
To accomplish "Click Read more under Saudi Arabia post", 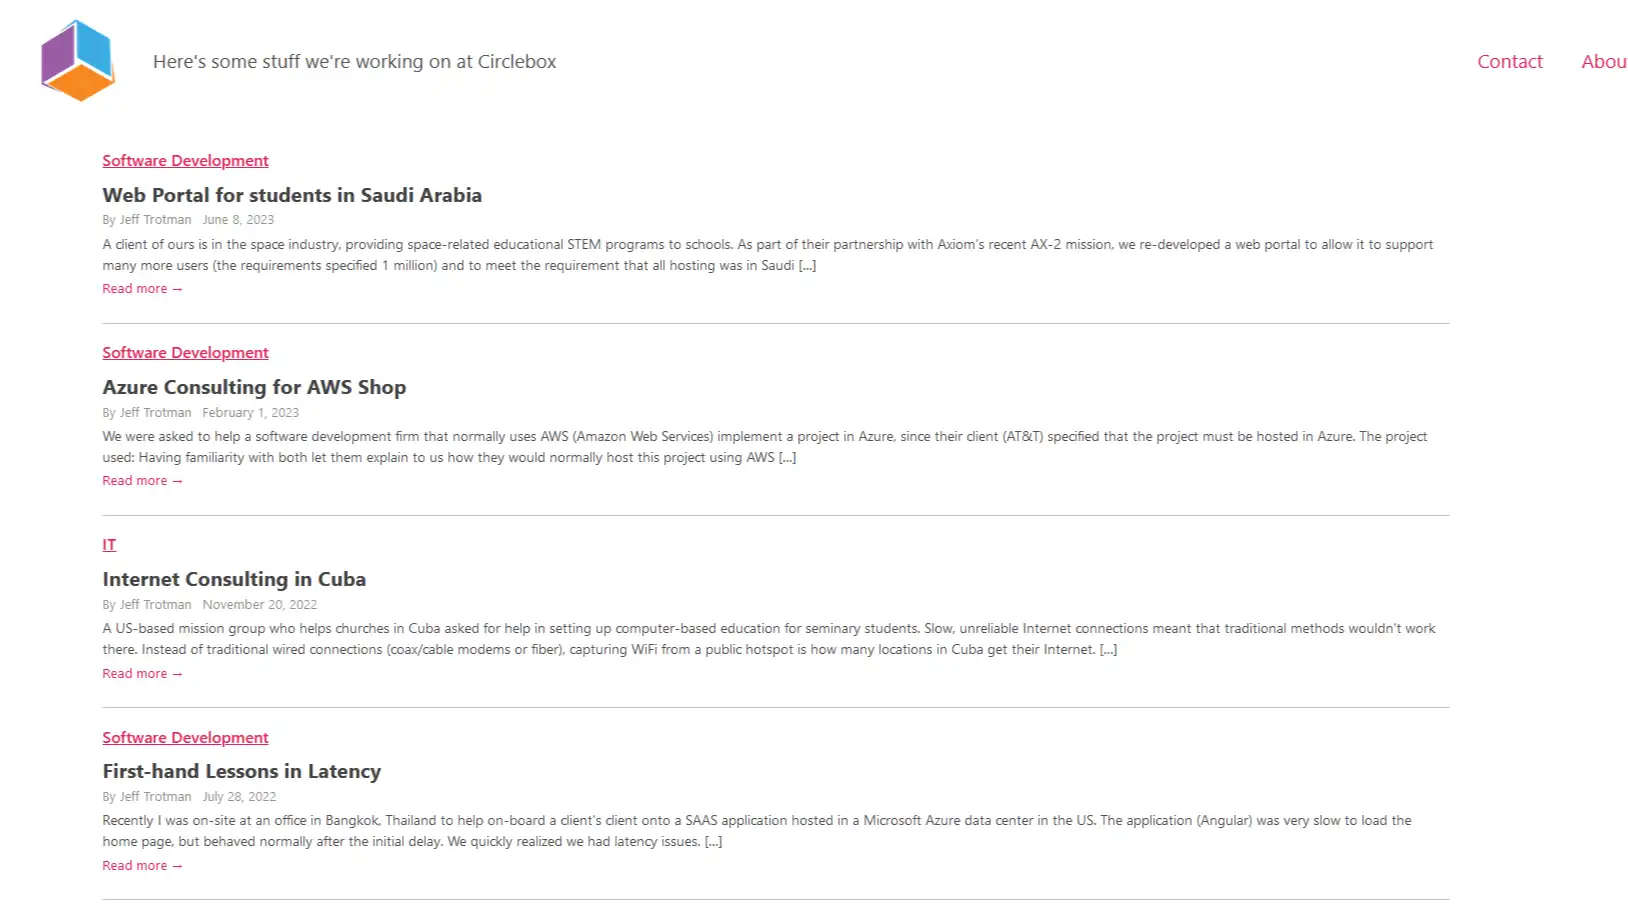I will [142, 289].
